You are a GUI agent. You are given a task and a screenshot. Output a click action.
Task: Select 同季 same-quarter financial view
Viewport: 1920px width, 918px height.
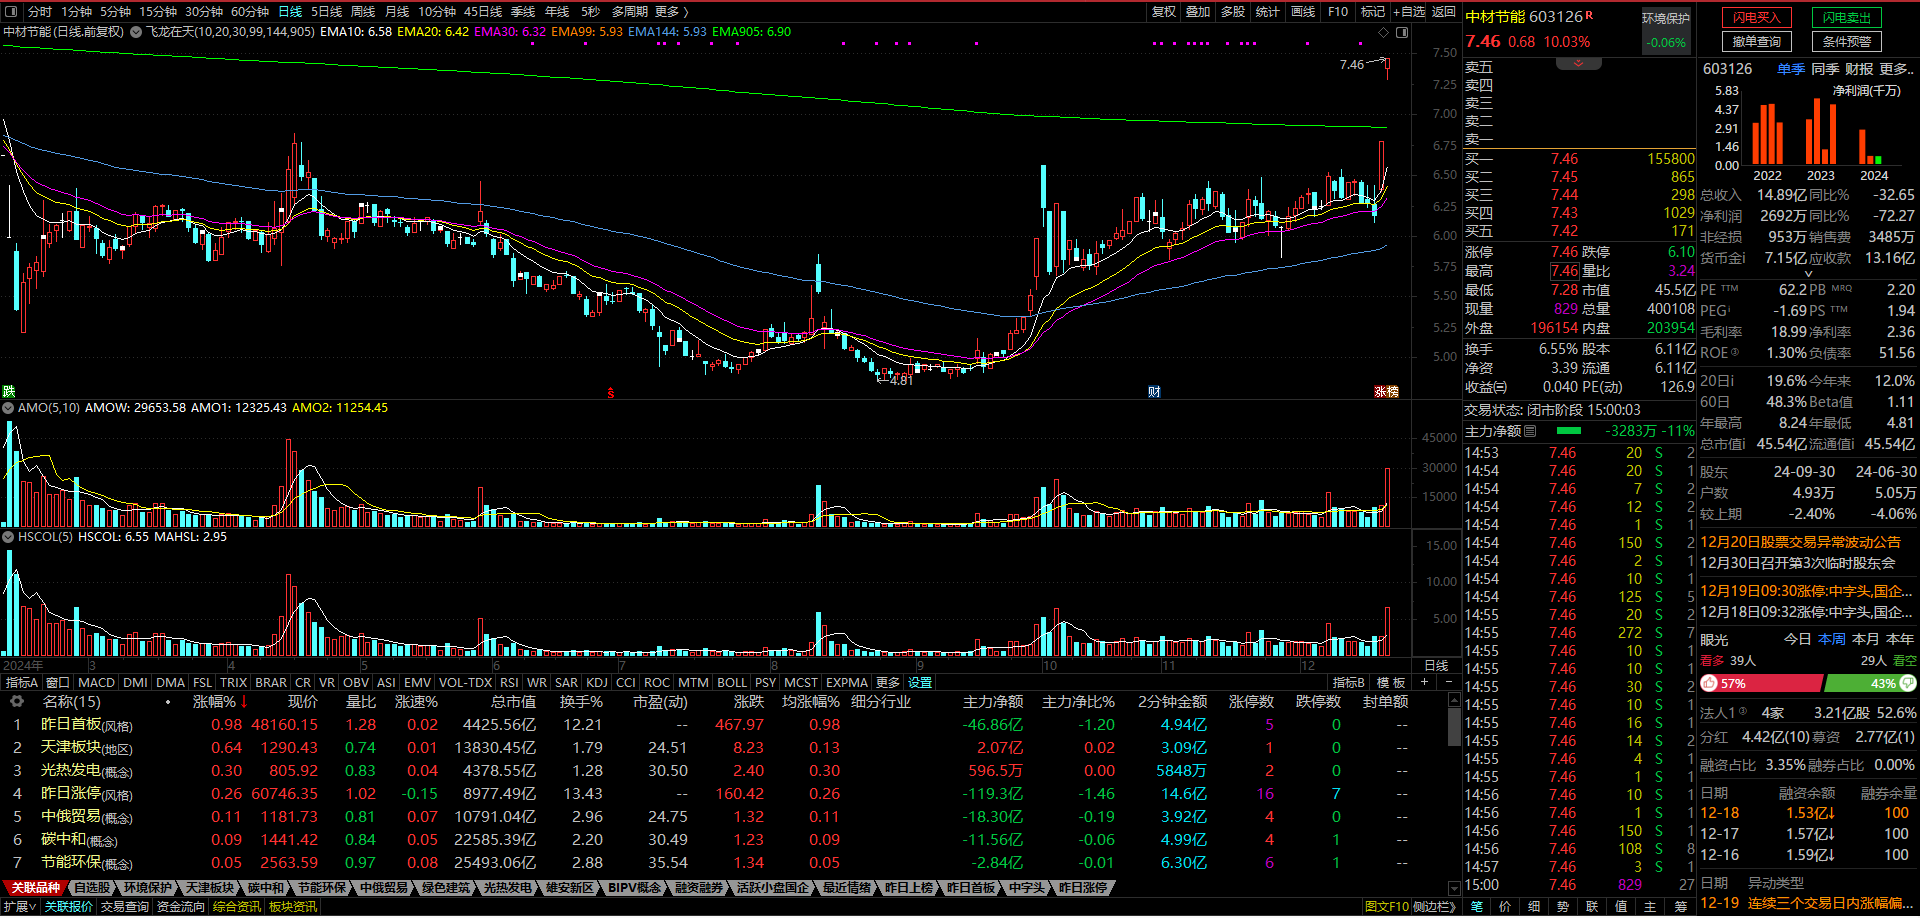(1825, 69)
